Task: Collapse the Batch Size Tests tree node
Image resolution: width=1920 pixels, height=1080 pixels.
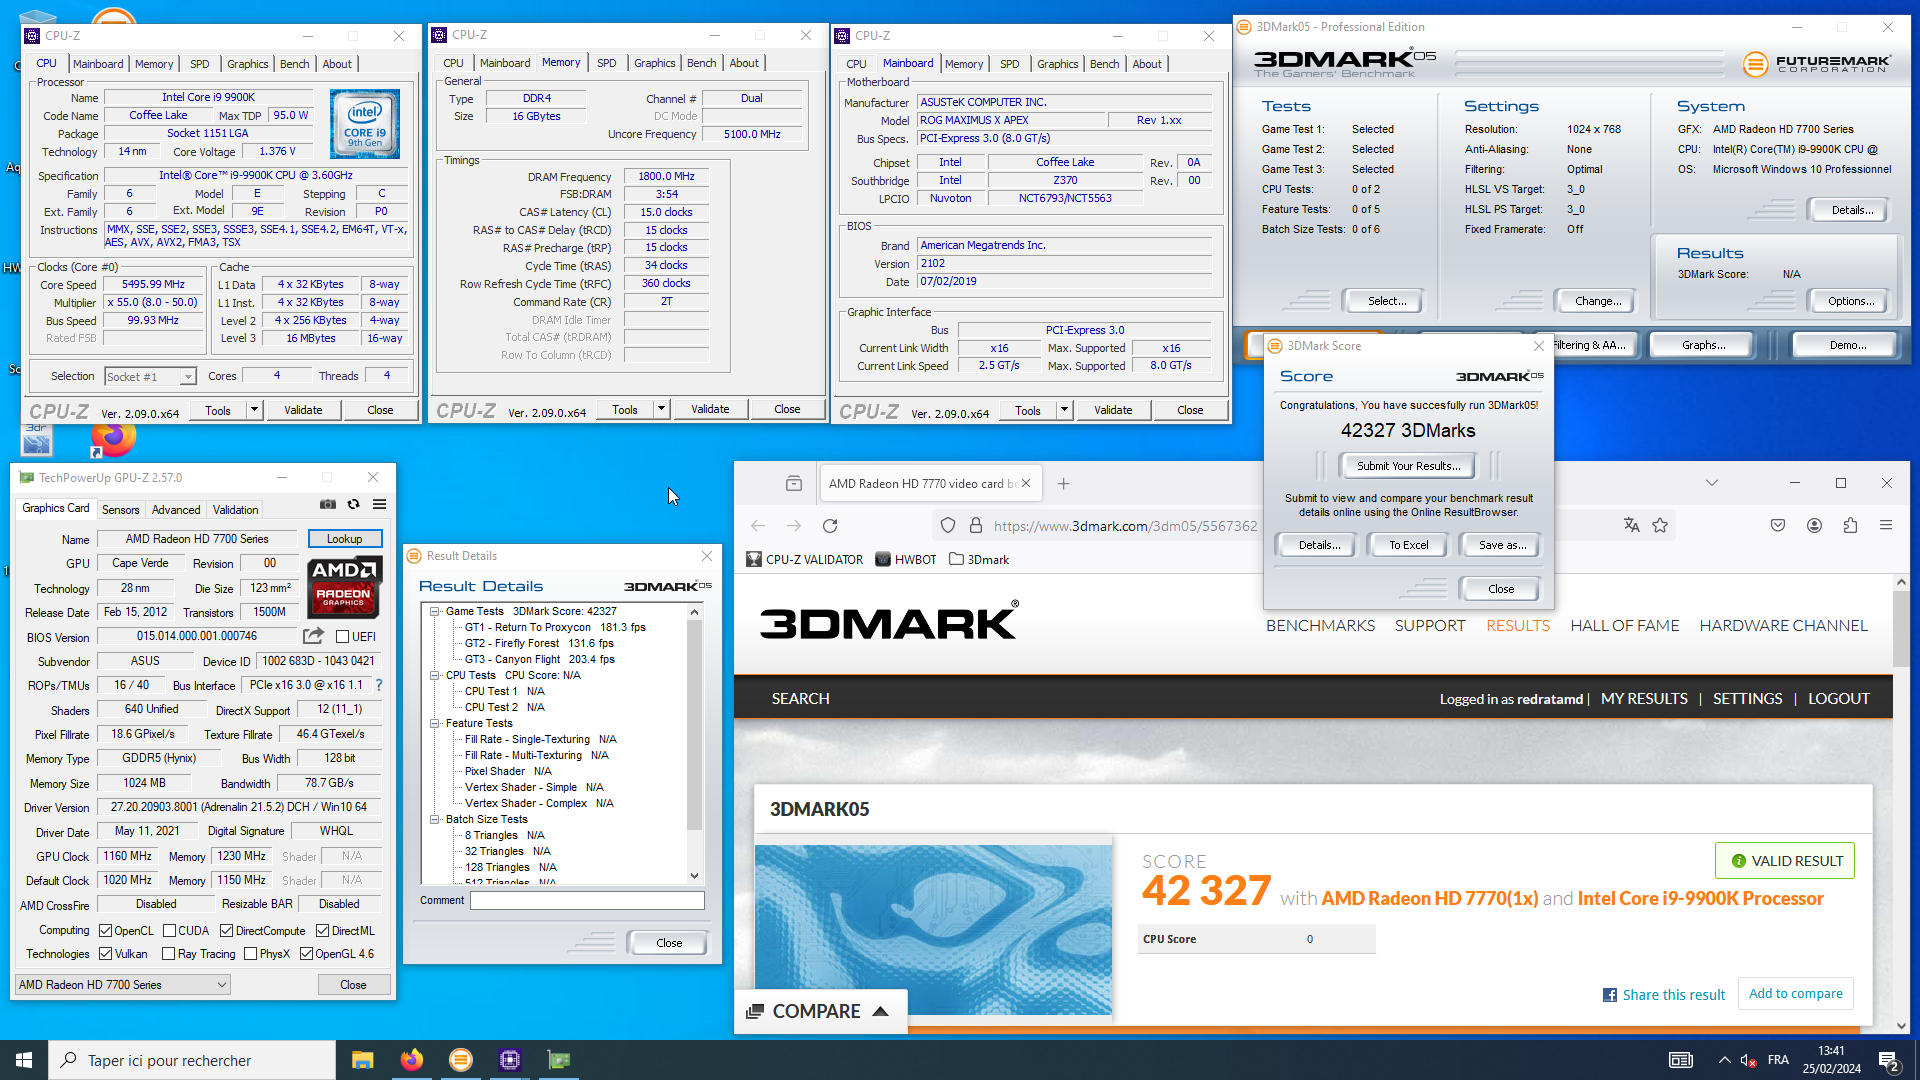Action: [x=435, y=819]
